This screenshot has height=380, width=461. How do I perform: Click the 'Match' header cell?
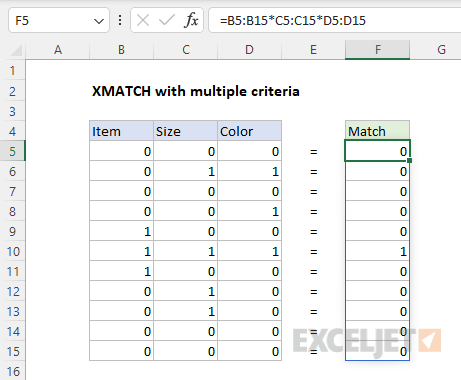tap(377, 130)
